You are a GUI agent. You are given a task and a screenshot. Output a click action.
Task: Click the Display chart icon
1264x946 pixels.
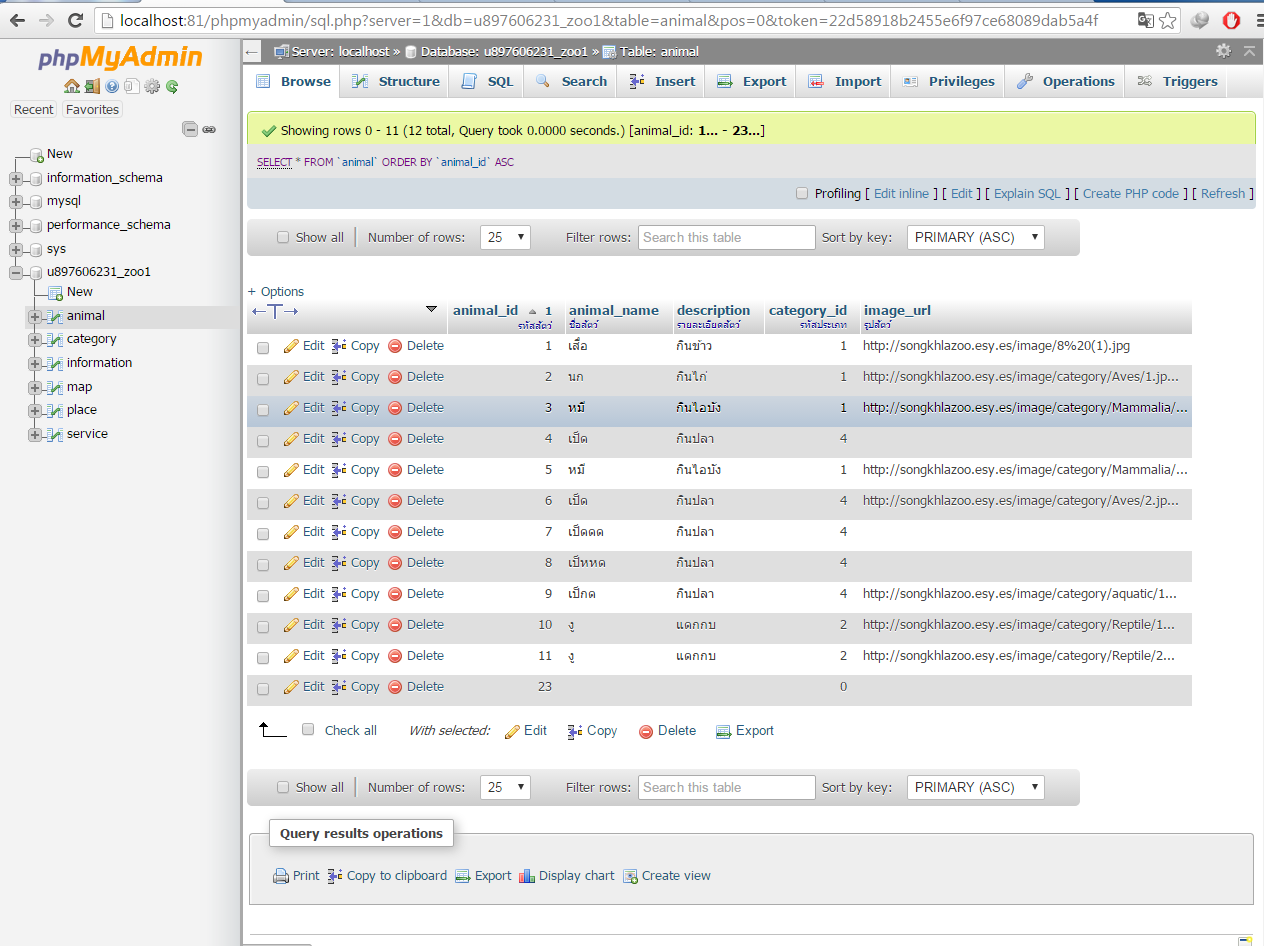click(527, 876)
